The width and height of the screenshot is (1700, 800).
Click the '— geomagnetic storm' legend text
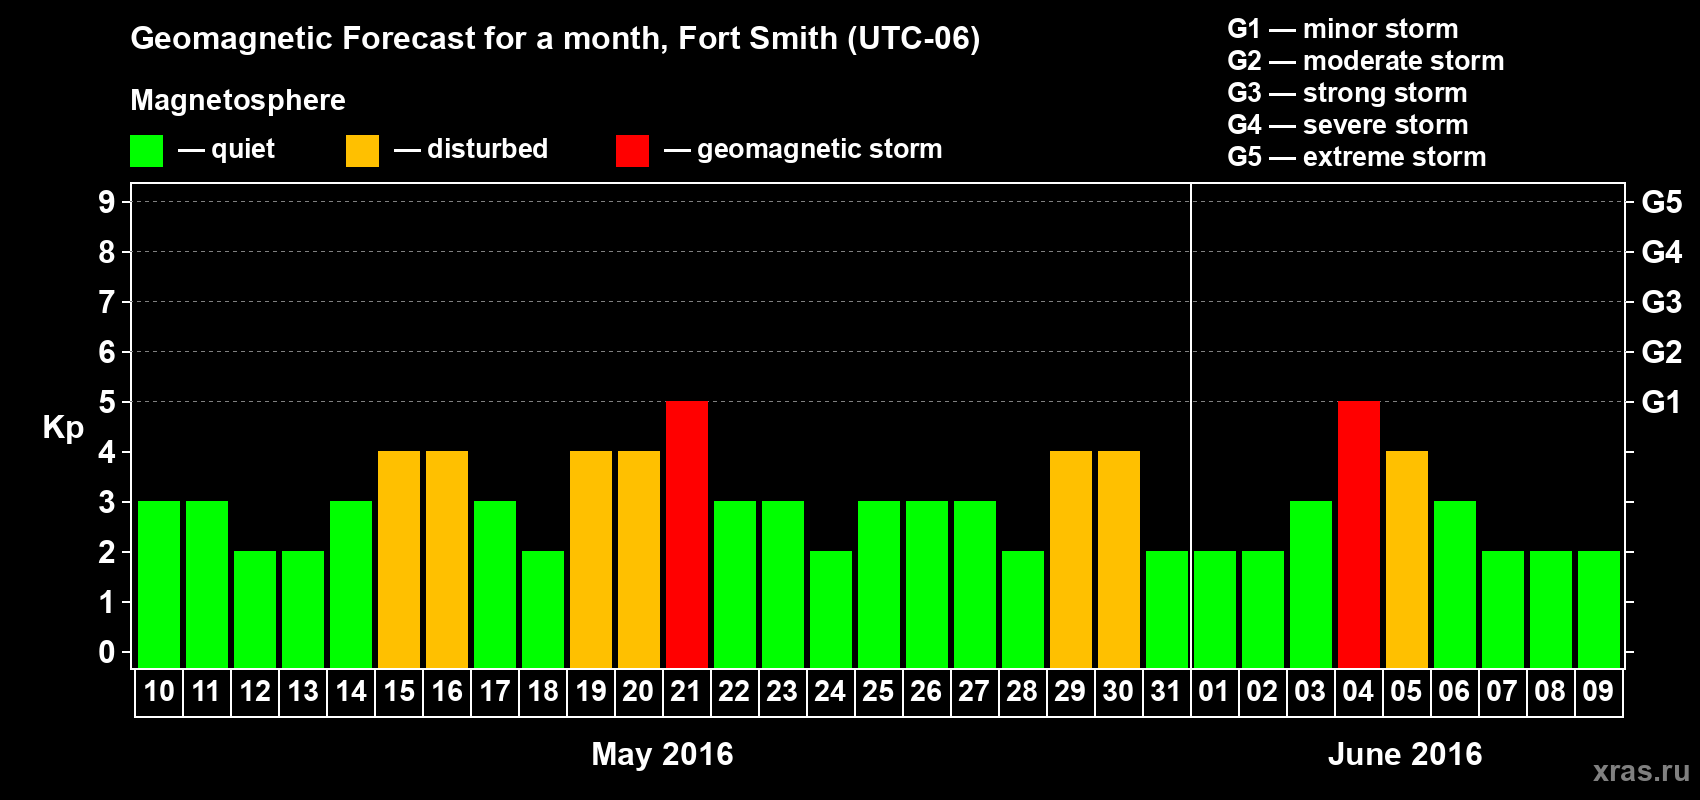[803, 149]
